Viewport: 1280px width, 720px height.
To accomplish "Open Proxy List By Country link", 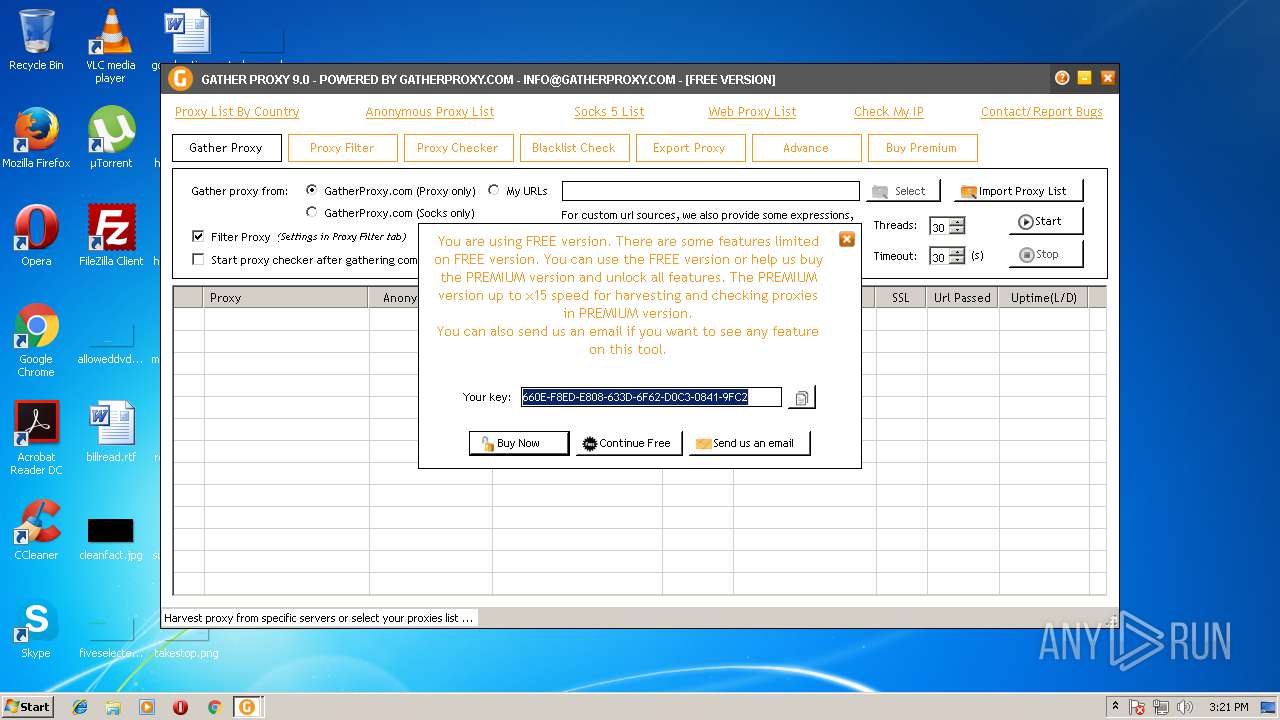I will [237, 112].
